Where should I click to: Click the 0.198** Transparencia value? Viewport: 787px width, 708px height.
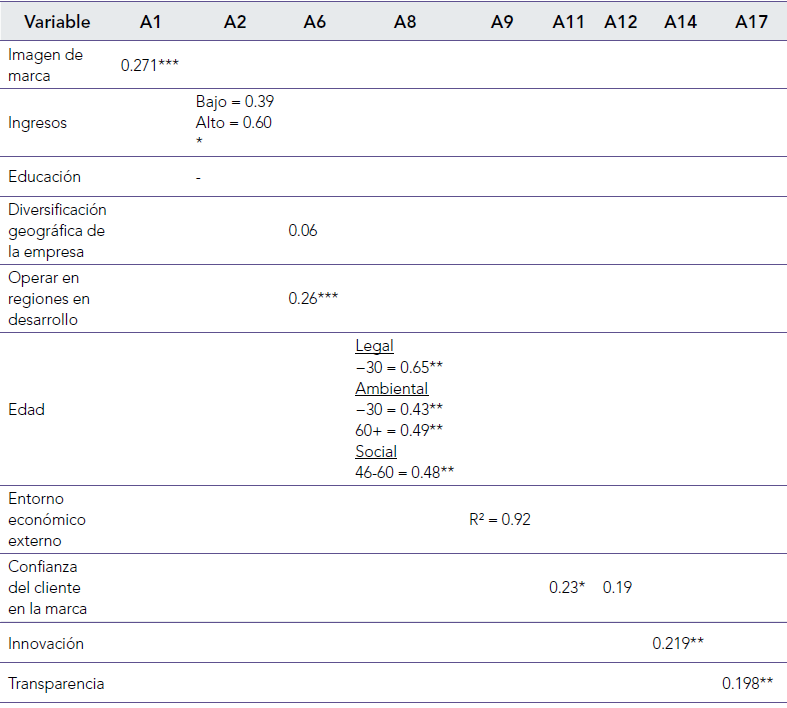click(x=747, y=684)
